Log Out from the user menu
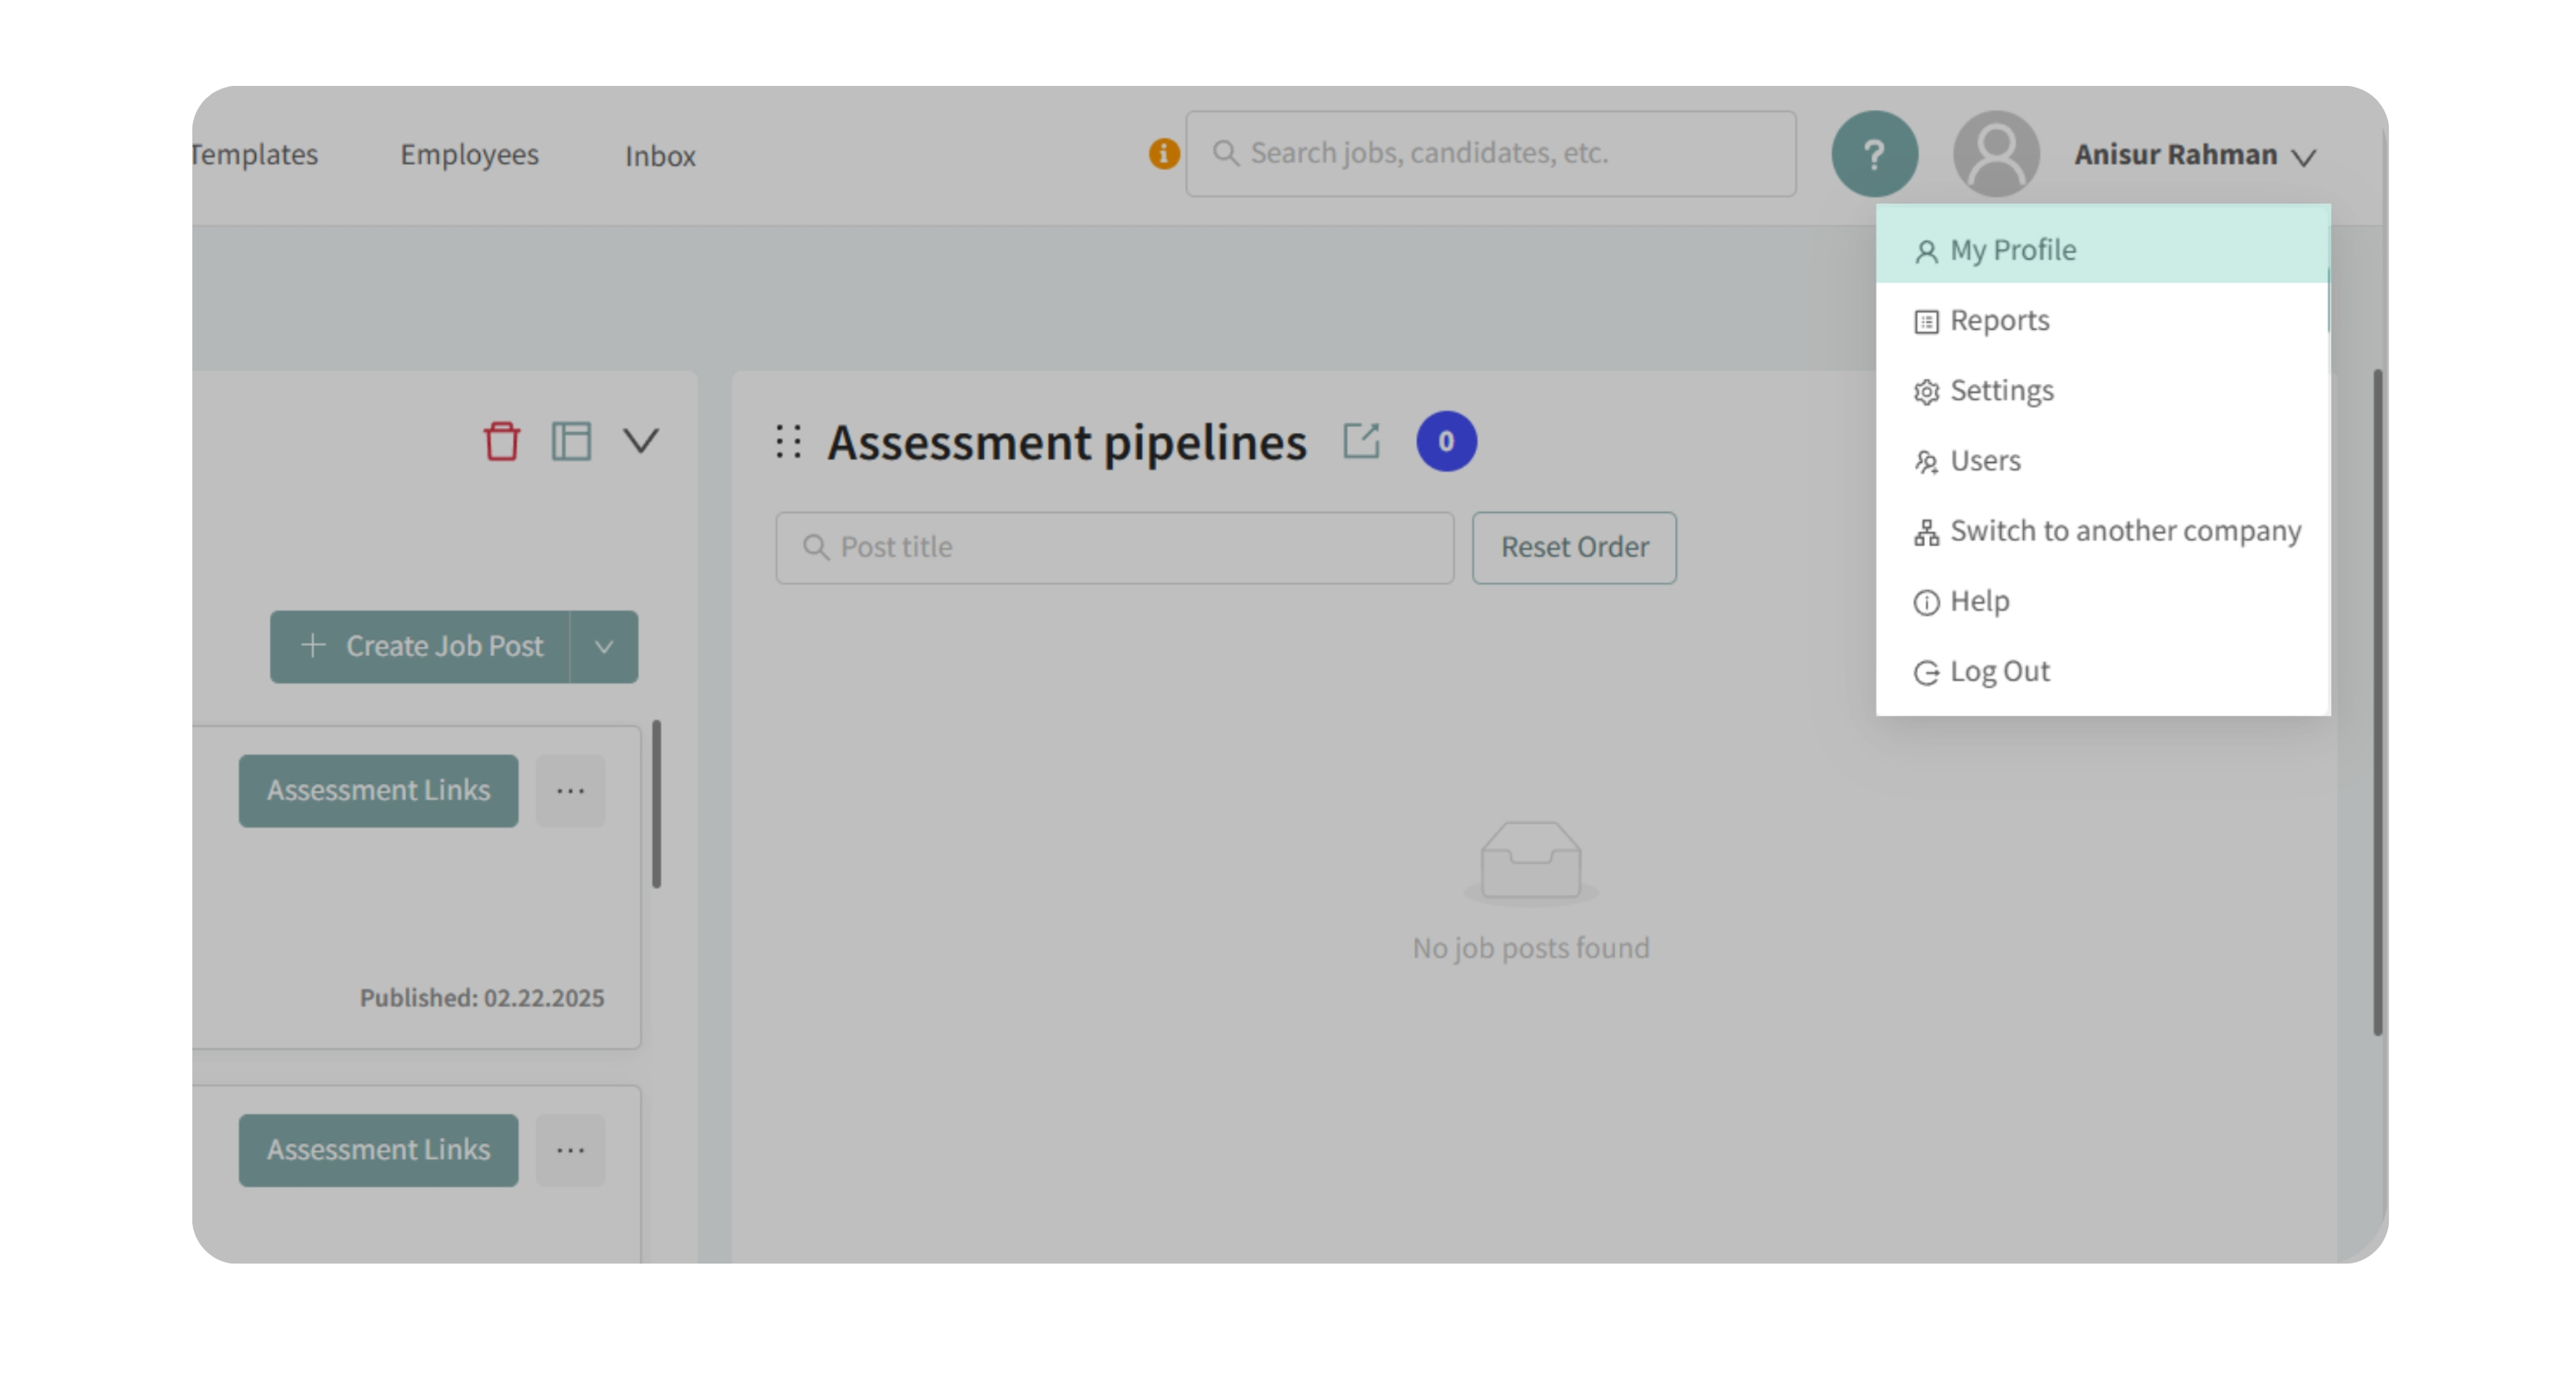Image resolution: width=2576 pixels, height=1382 pixels. (x=2103, y=671)
